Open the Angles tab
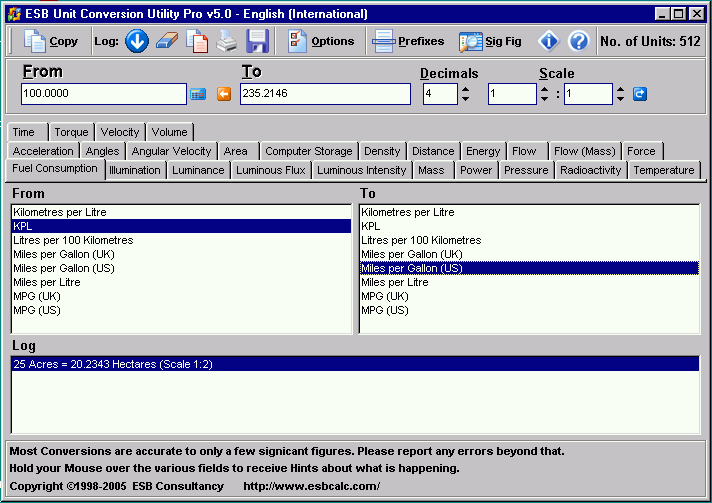Image resolution: width=712 pixels, height=503 pixels. pos(103,151)
